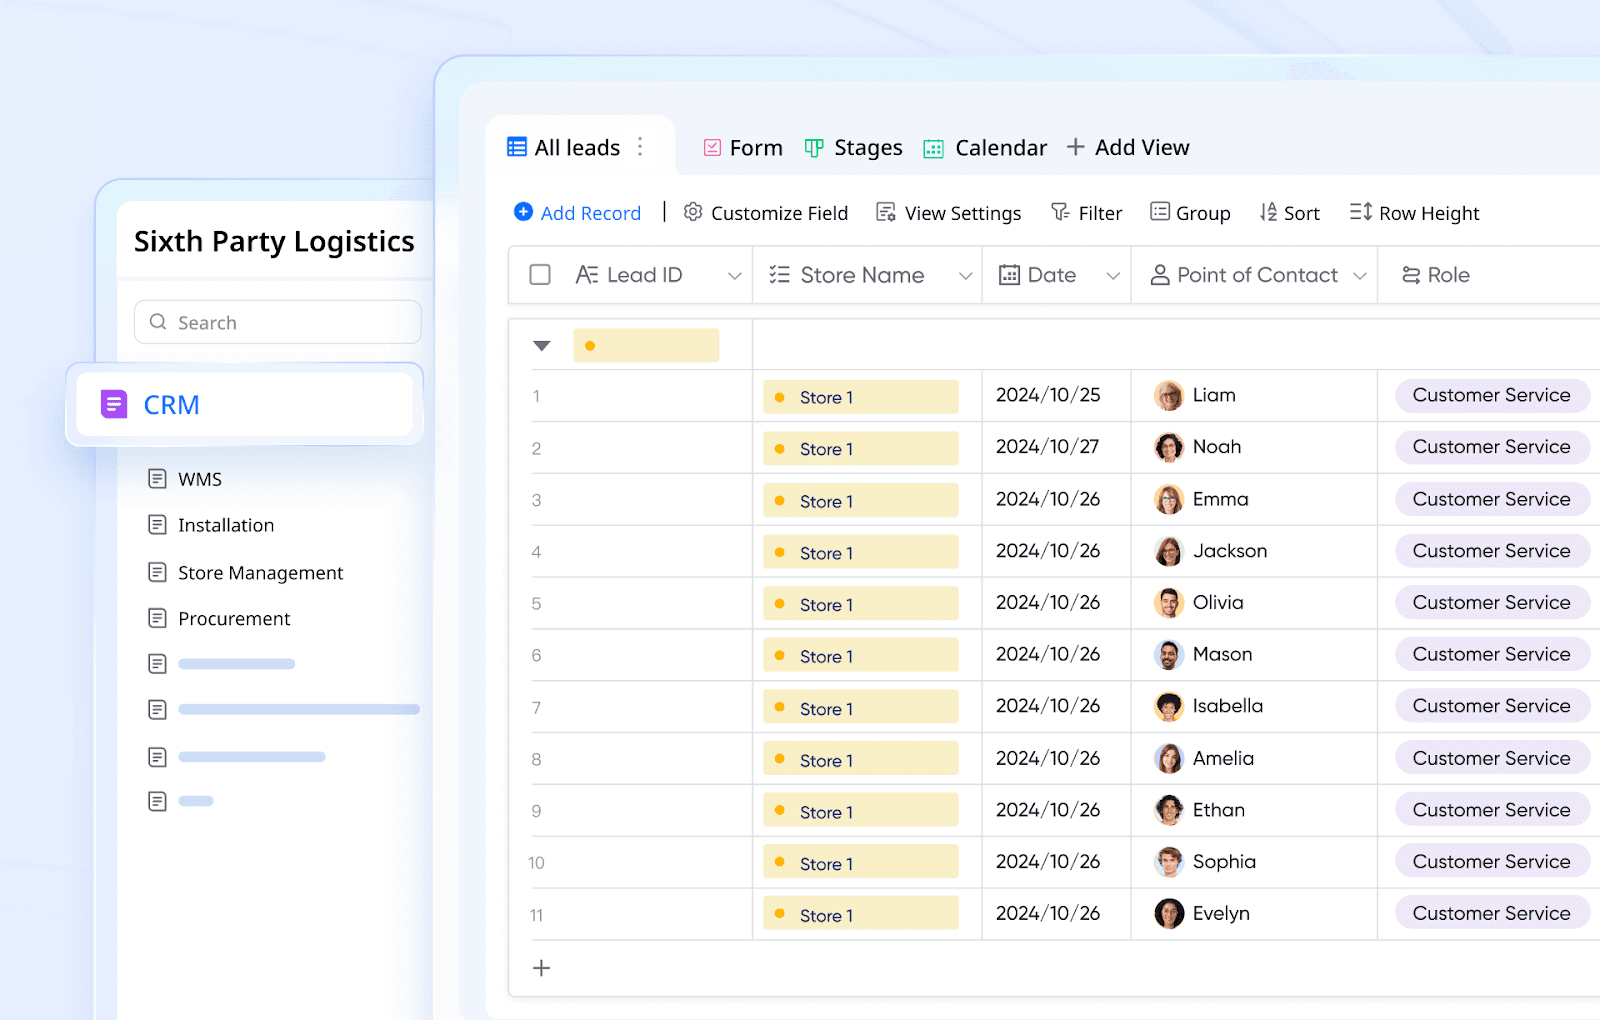Click Add Record
1600x1020 pixels.
coord(577,212)
